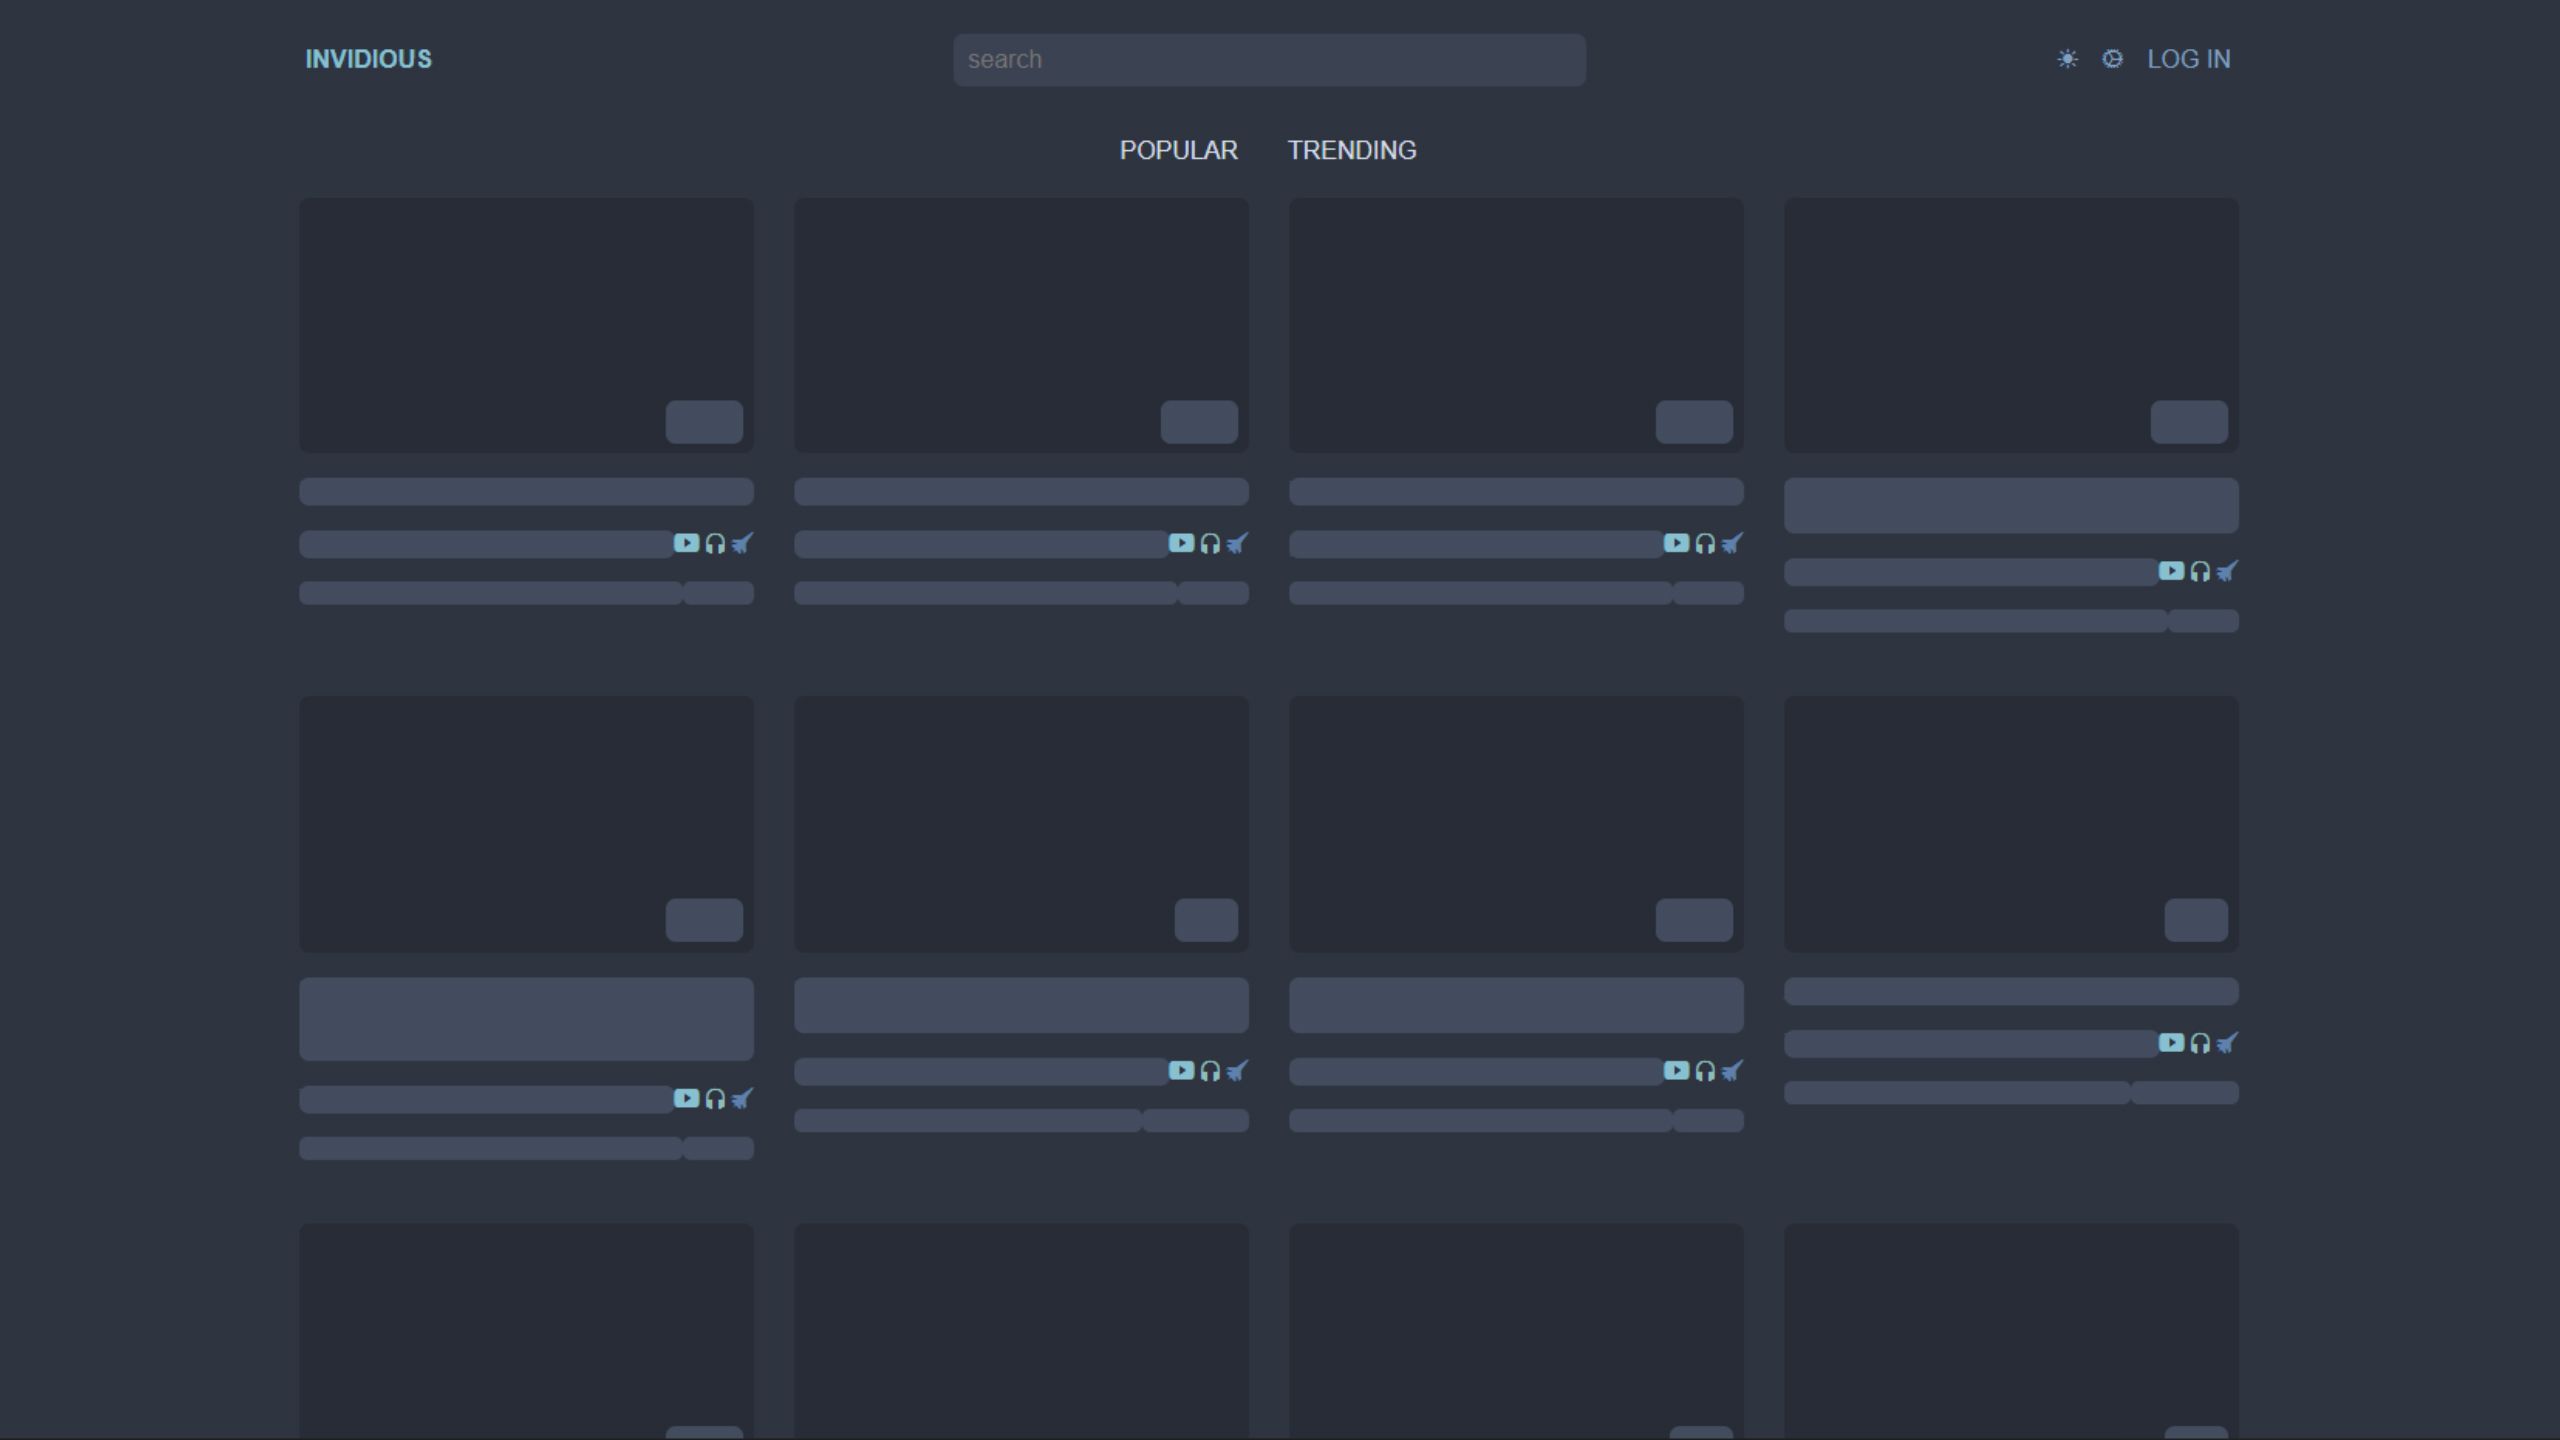
Task: Switch to the TRENDING tab
Action: (1352, 149)
